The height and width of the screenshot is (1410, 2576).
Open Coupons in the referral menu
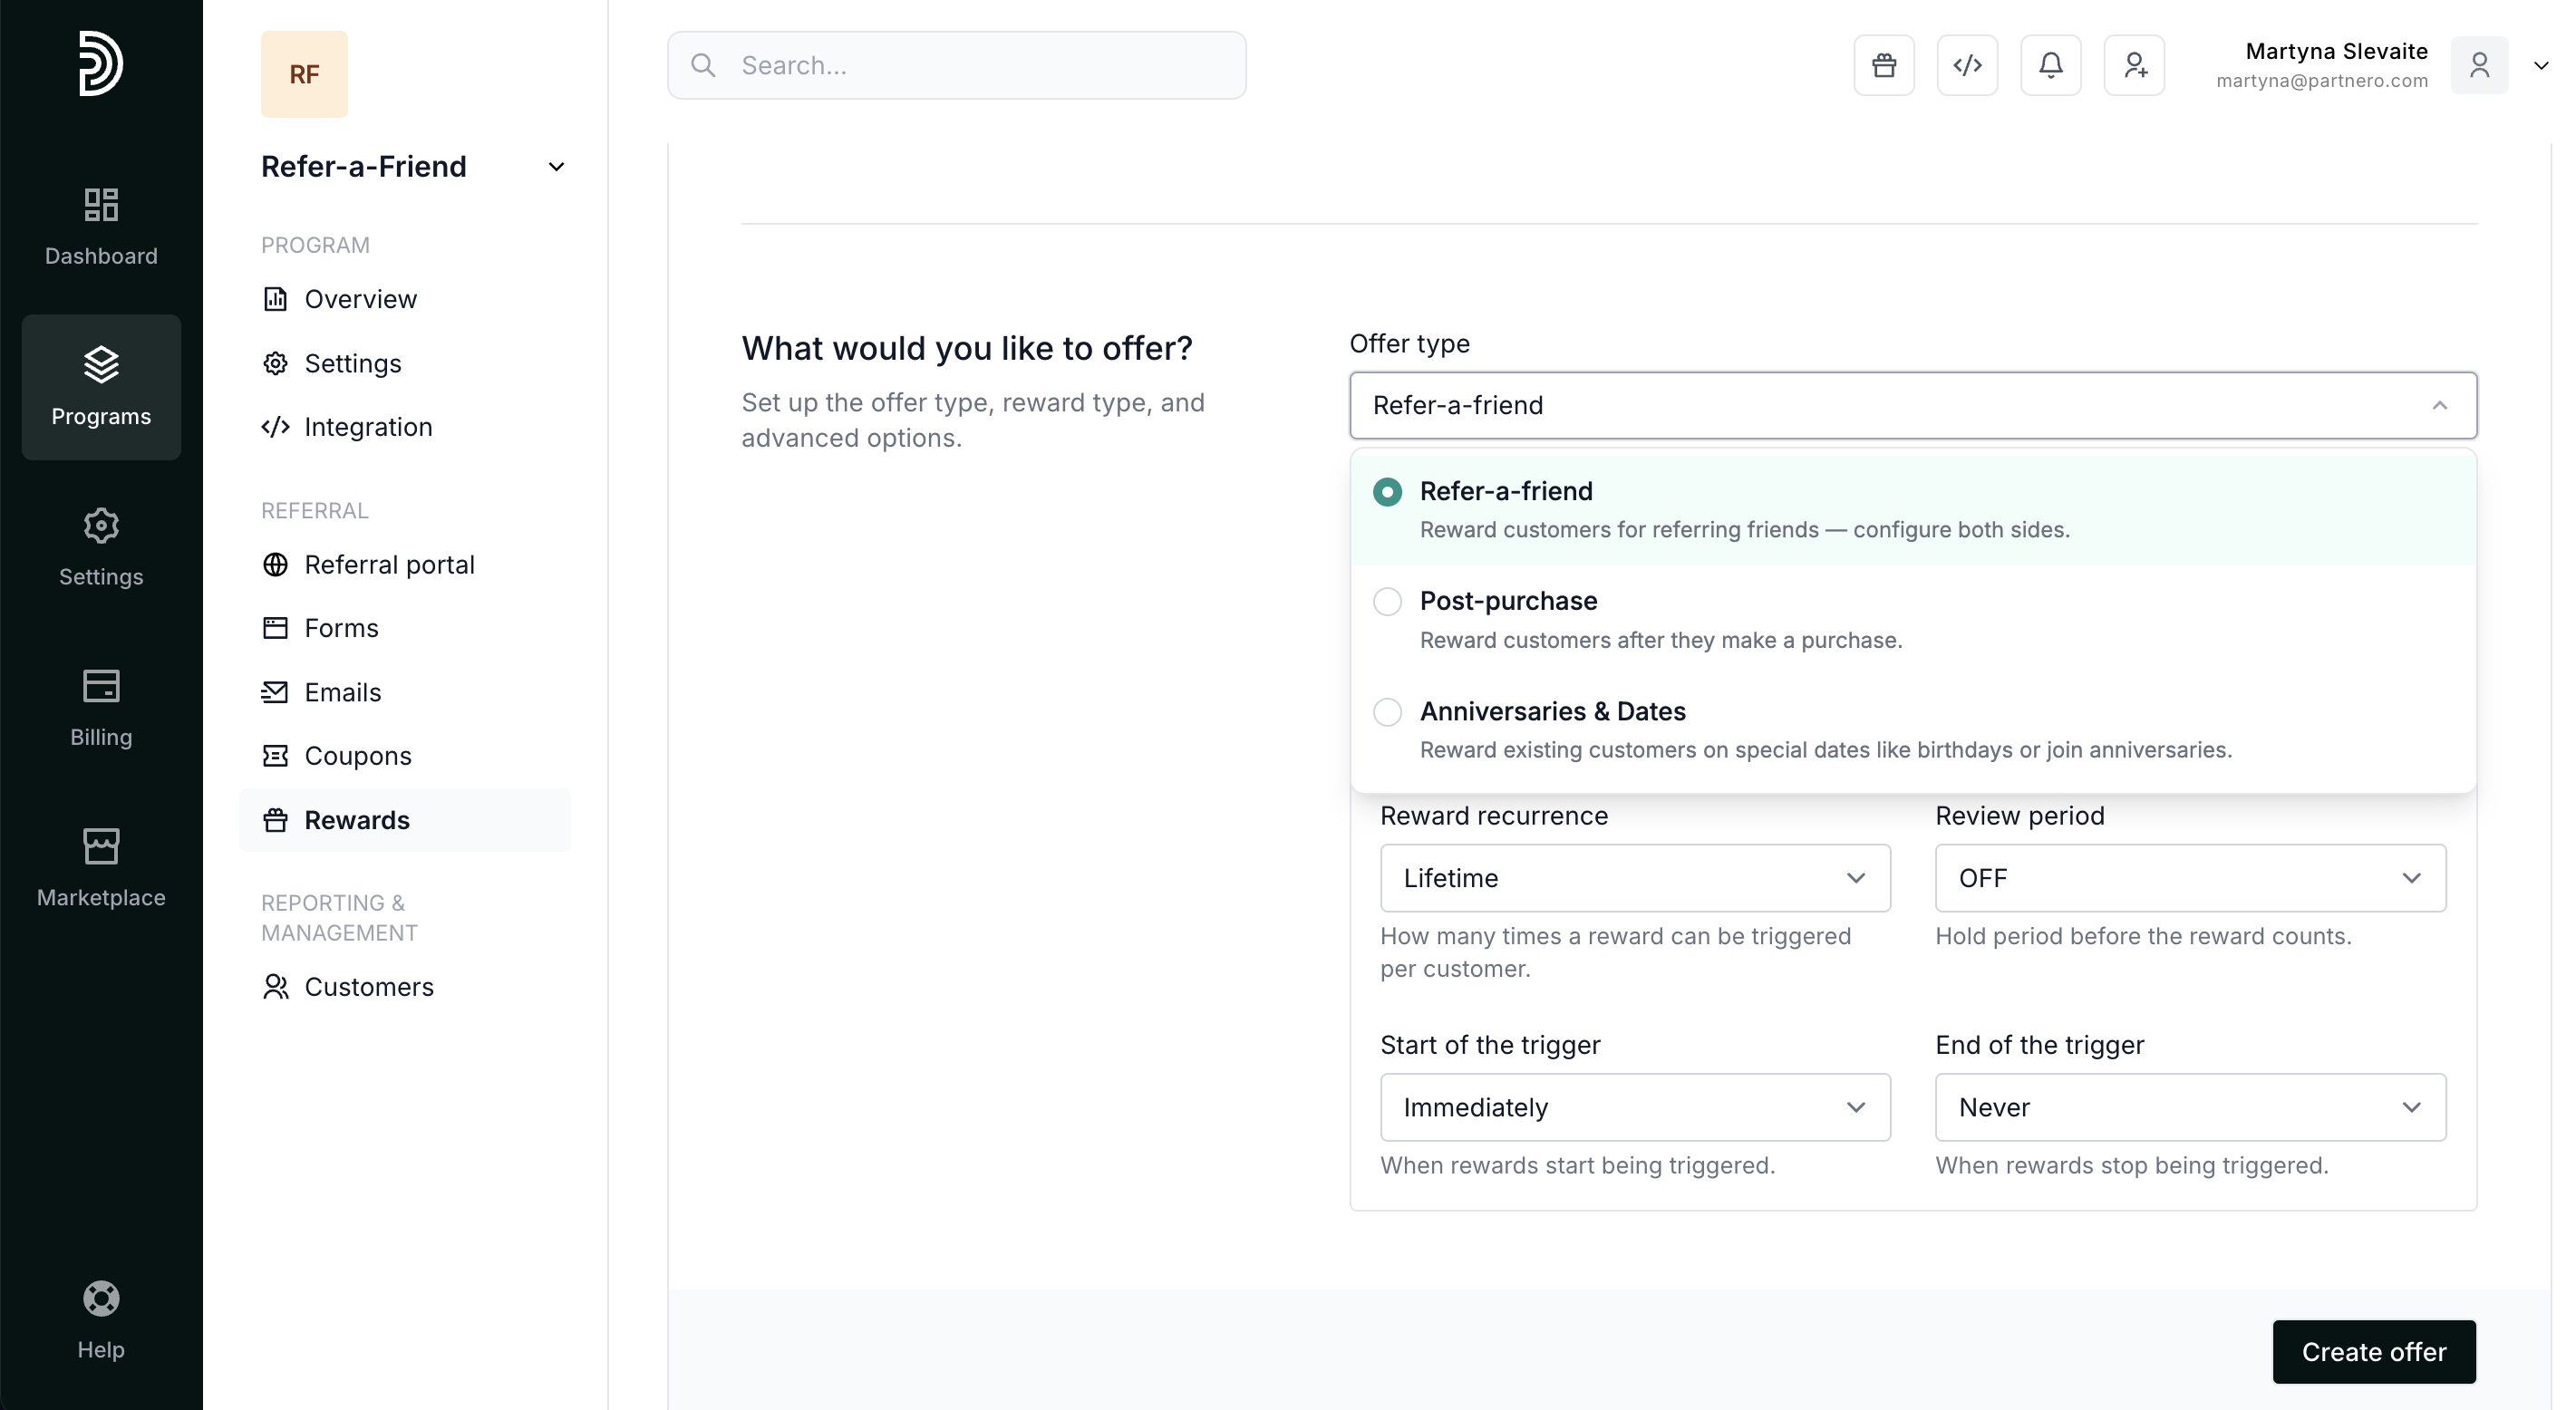pos(357,756)
